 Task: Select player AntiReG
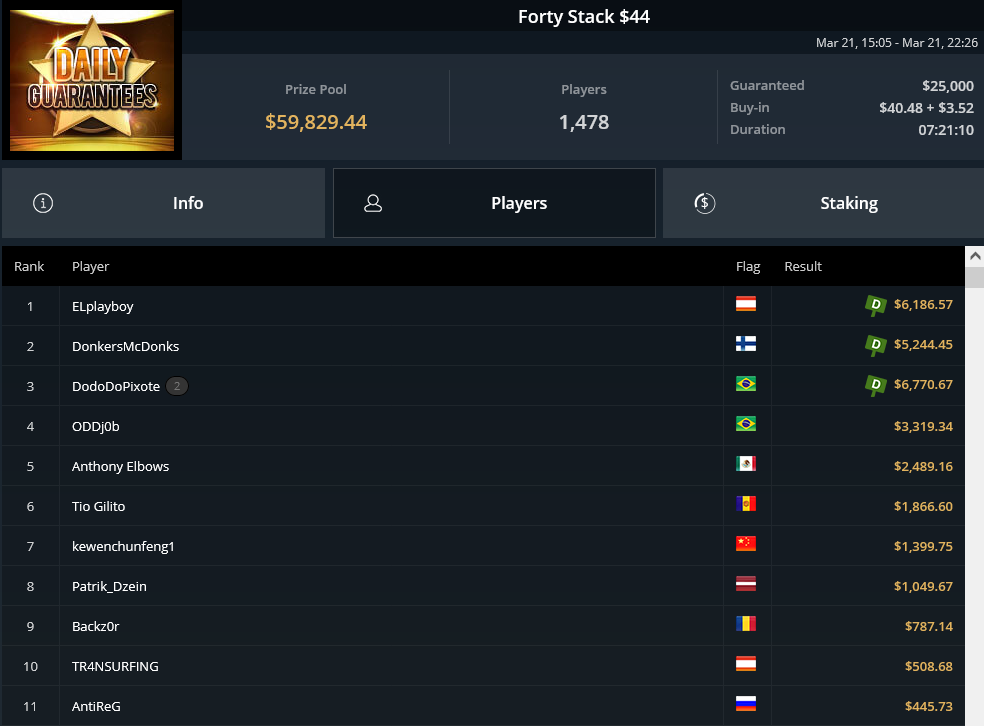(96, 707)
